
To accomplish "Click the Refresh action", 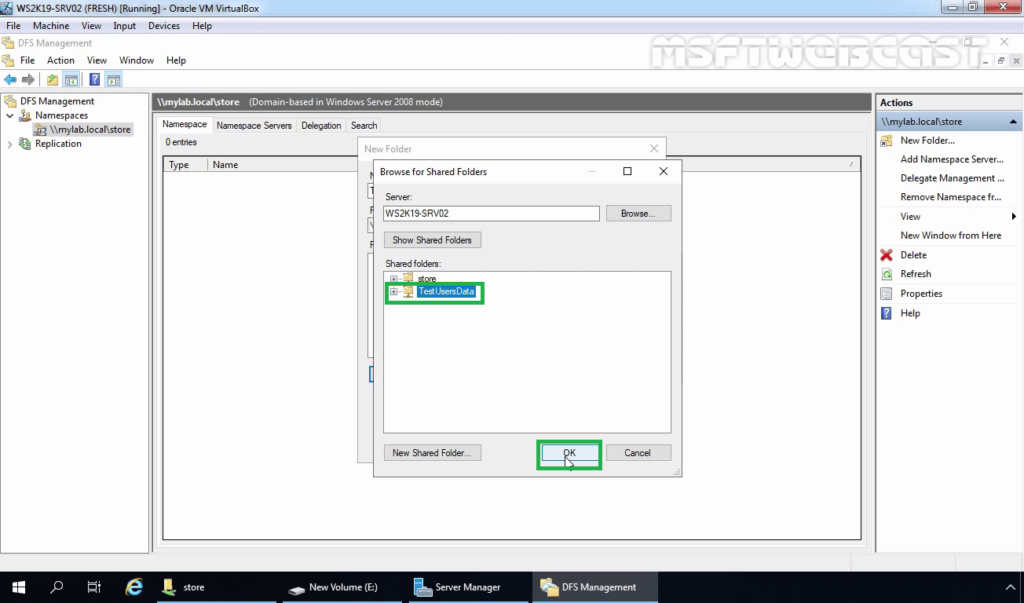I will click(916, 274).
